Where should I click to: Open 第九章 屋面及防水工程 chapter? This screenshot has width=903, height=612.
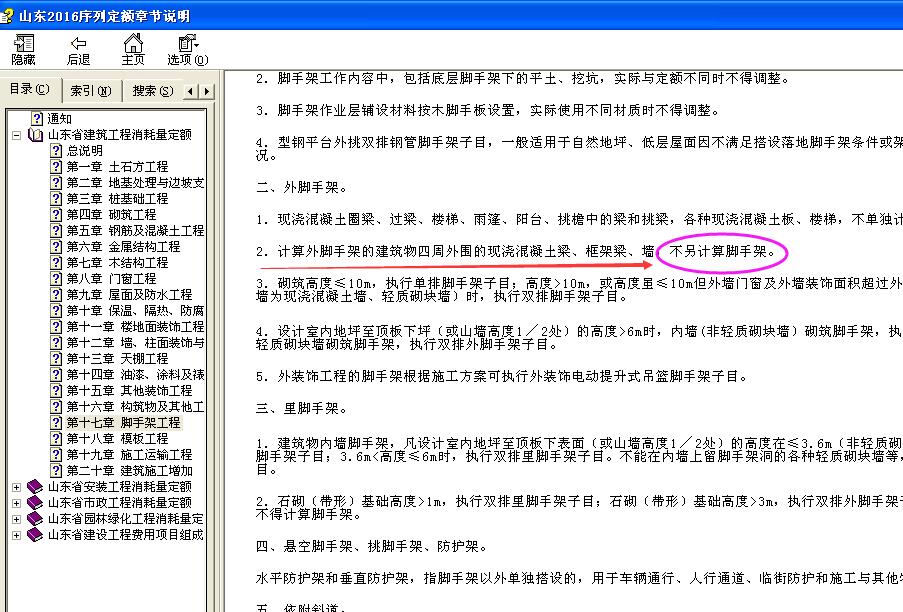[x=129, y=295]
